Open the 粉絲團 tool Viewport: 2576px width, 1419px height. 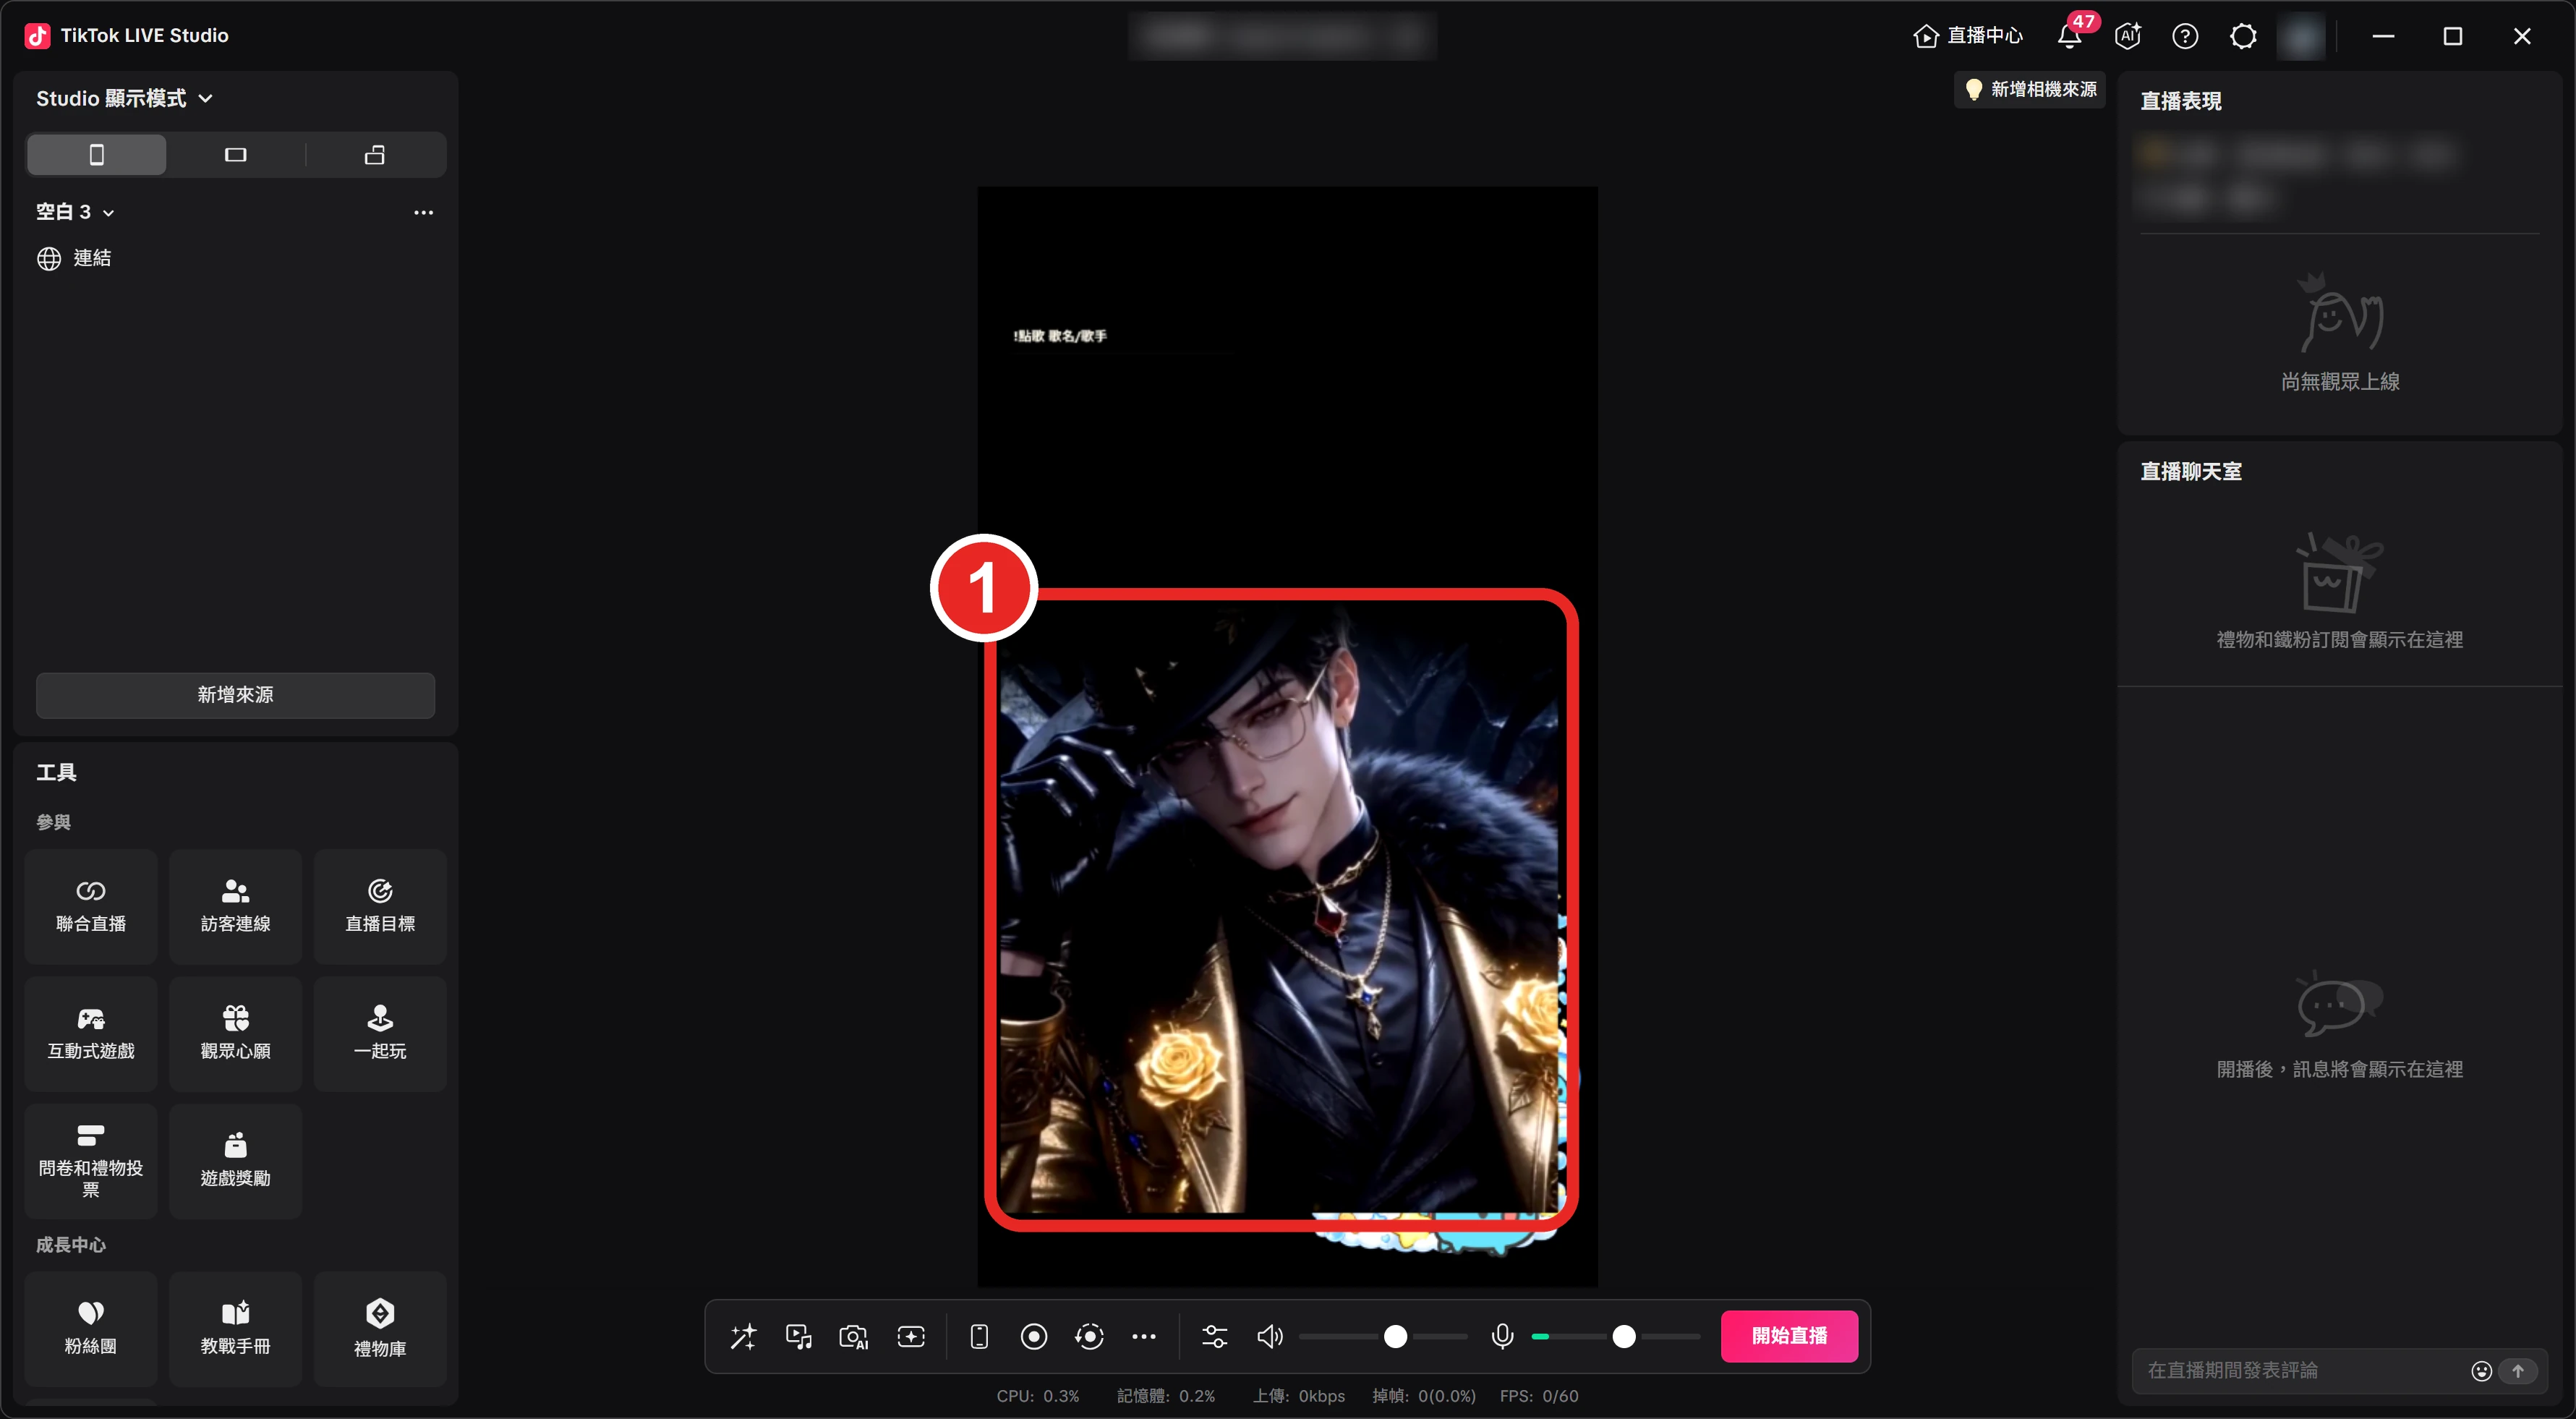point(91,1329)
